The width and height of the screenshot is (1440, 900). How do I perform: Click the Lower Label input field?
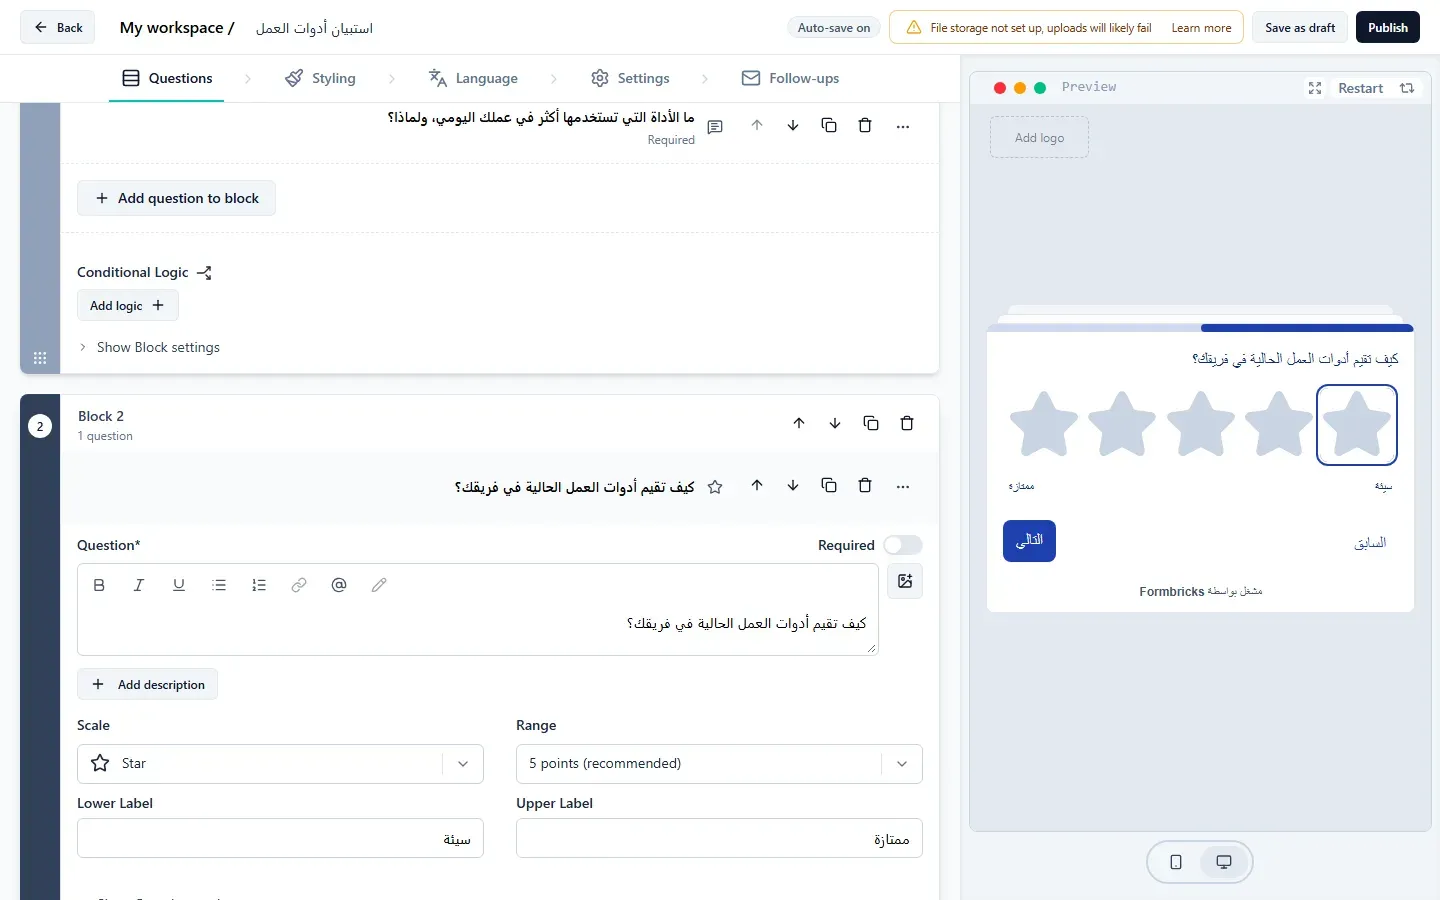coord(280,839)
